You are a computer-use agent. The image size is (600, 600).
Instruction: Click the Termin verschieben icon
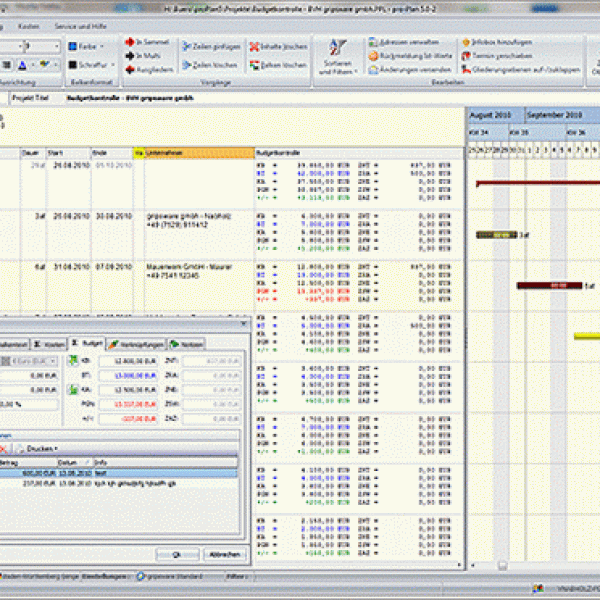(x=469, y=56)
